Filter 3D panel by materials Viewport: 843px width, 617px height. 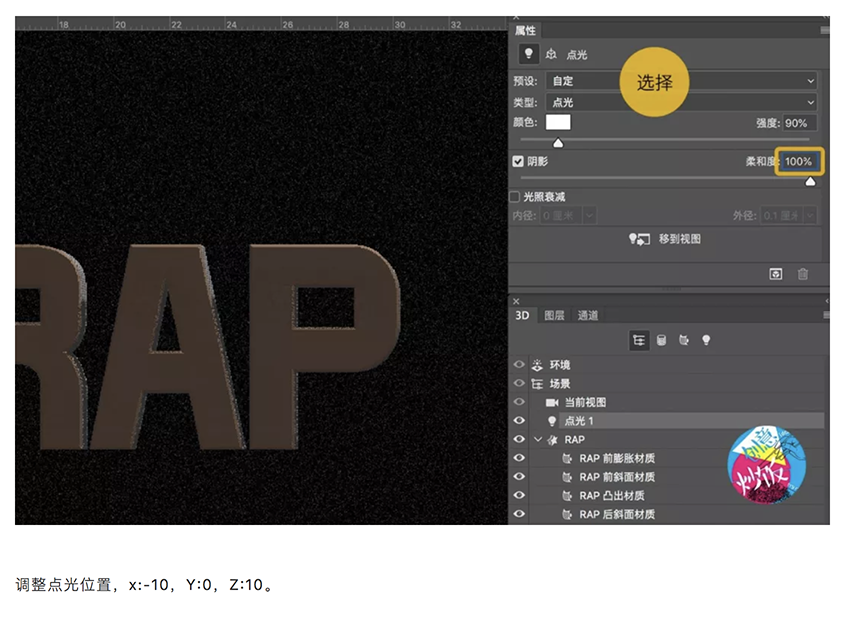684,340
